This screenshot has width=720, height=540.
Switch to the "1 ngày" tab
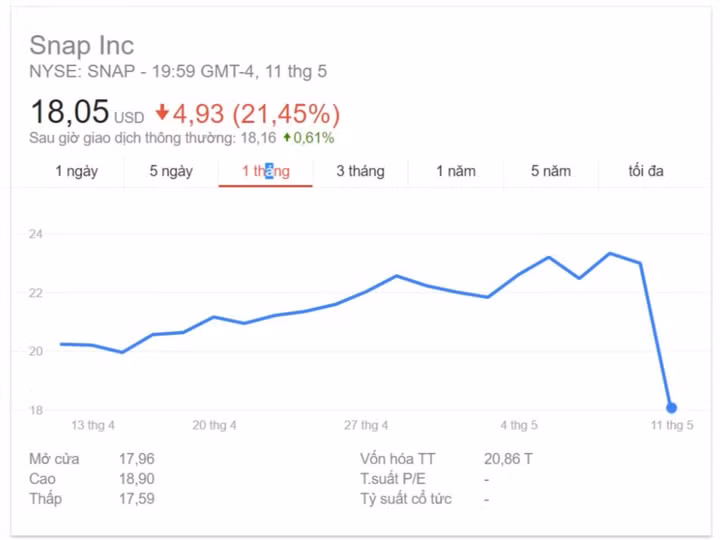pyautogui.click(x=76, y=171)
